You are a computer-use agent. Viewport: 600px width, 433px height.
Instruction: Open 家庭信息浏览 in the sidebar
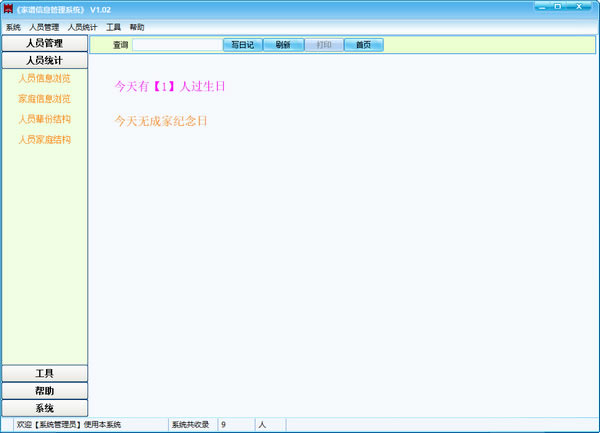[45, 99]
